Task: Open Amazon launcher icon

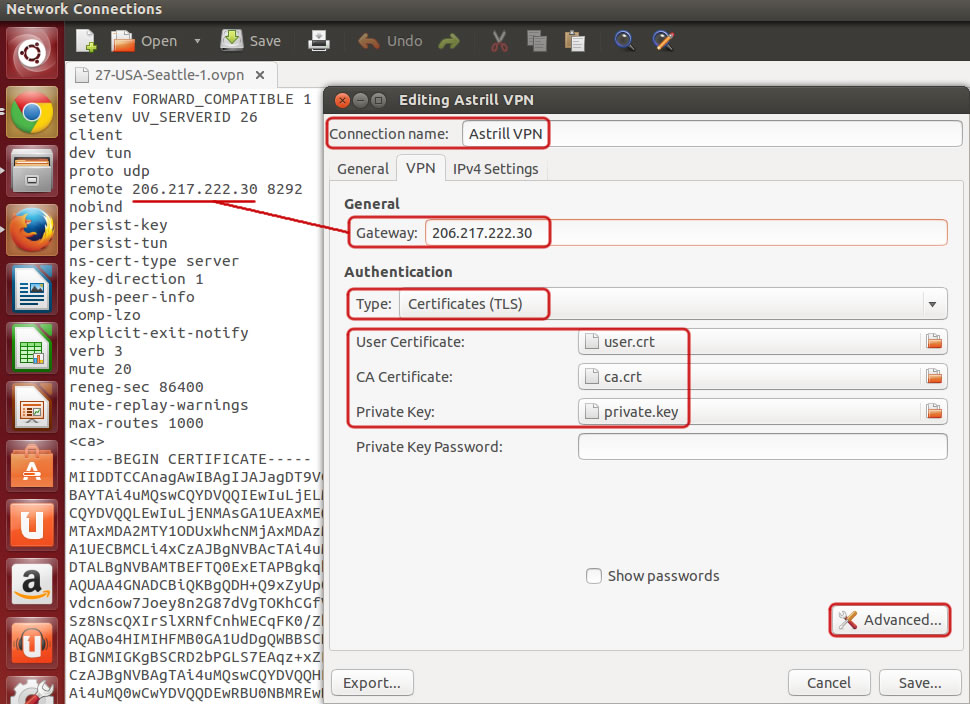Action: (x=32, y=584)
